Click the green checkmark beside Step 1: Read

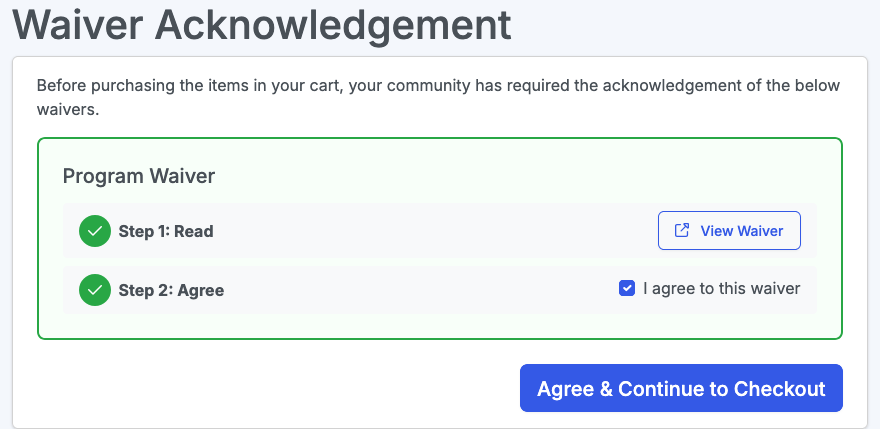pos(94,231)
